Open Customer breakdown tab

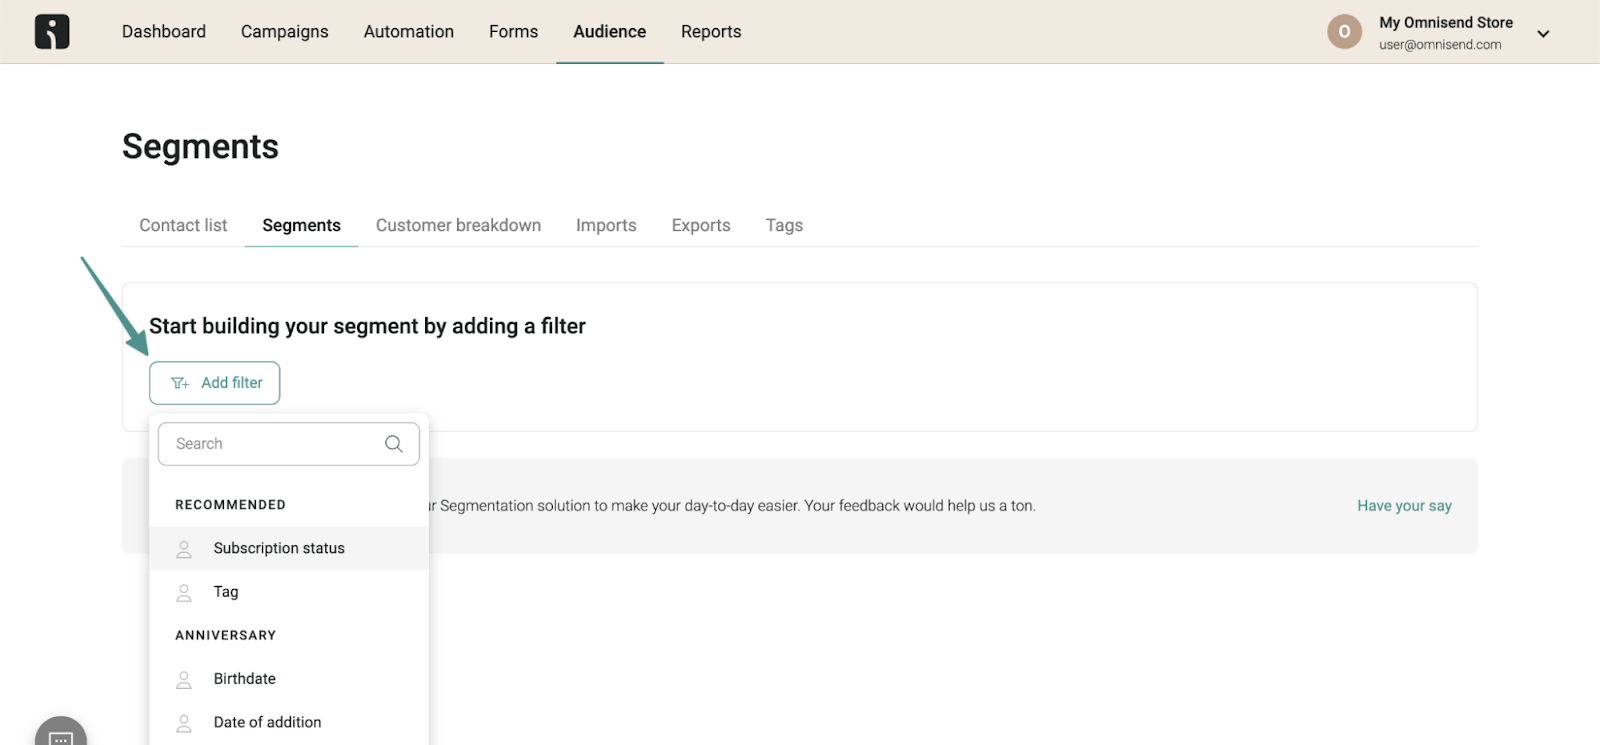point(458,226)
